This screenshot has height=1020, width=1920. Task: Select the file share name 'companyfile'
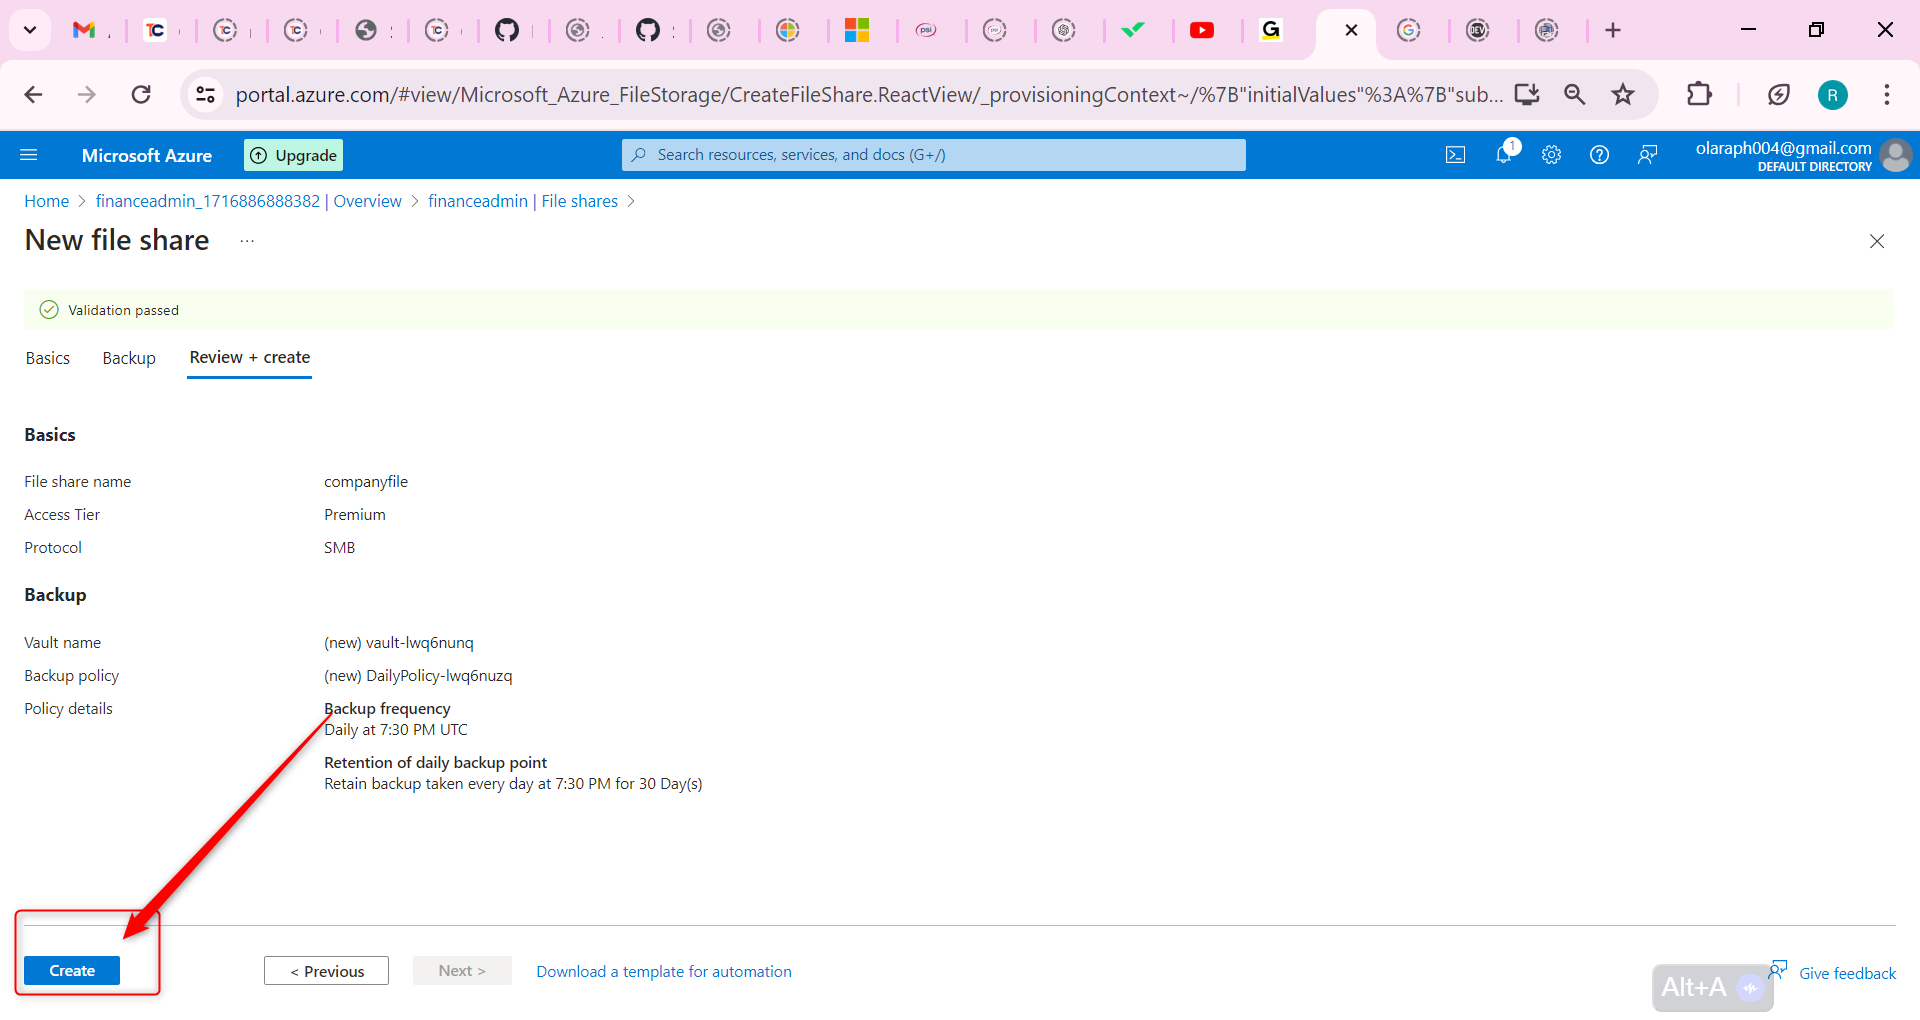(x=366, y=482)
